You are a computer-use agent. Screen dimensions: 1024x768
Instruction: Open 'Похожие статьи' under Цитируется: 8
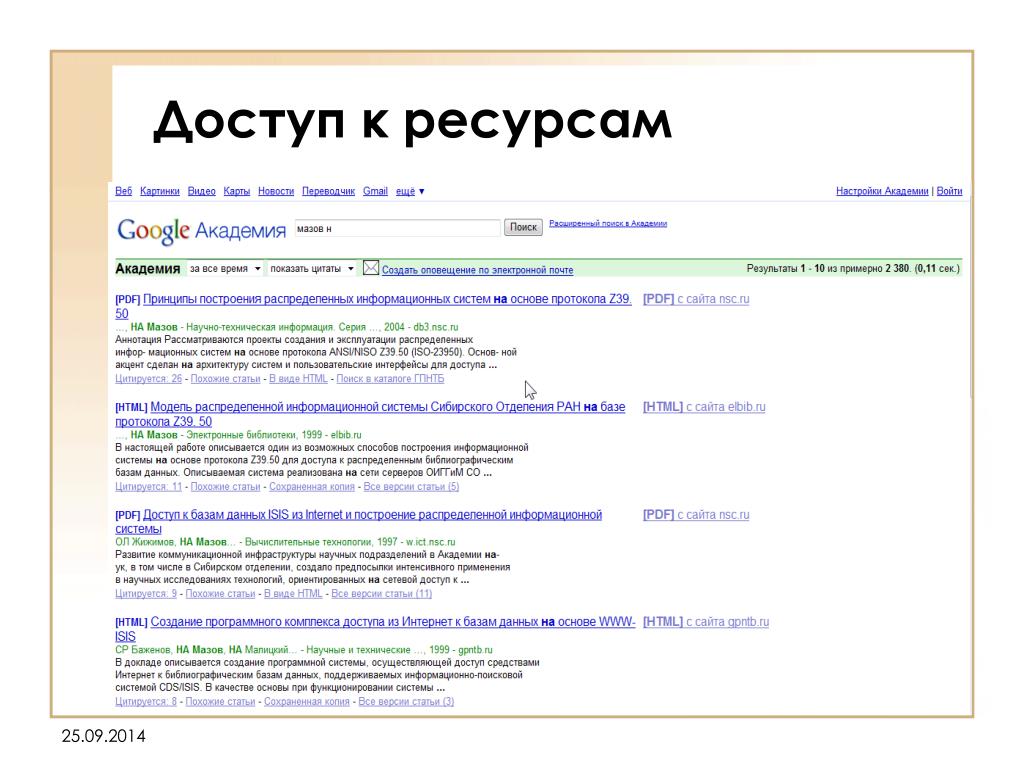click(220, 701)
